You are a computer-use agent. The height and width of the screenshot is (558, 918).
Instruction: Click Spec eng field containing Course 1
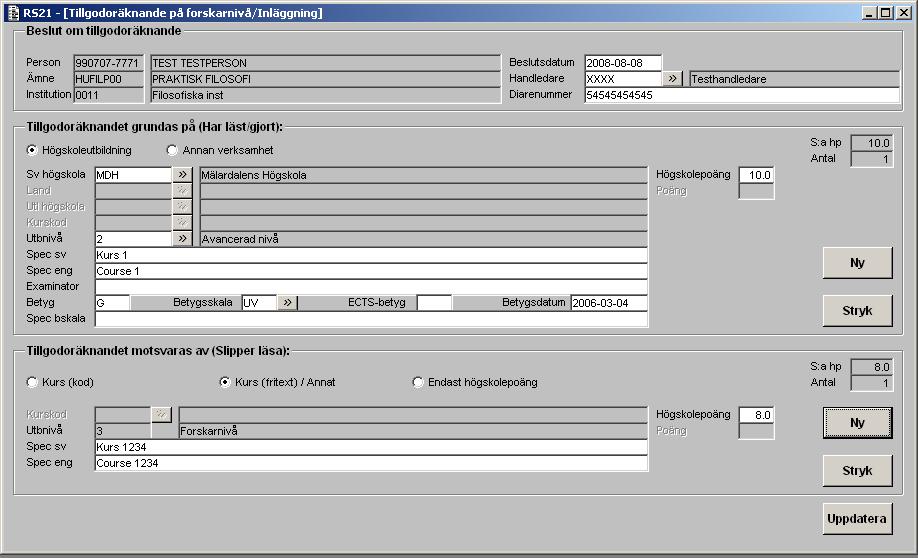pos(371,271)
